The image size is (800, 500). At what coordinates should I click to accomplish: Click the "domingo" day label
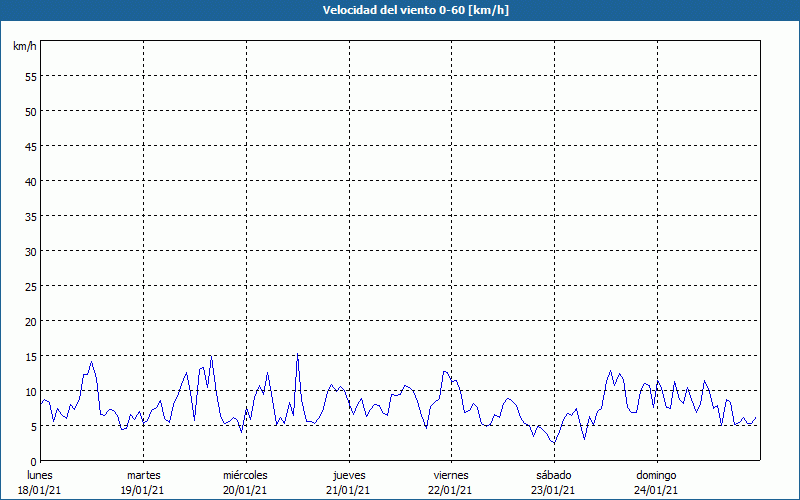(x=656, y=475)
